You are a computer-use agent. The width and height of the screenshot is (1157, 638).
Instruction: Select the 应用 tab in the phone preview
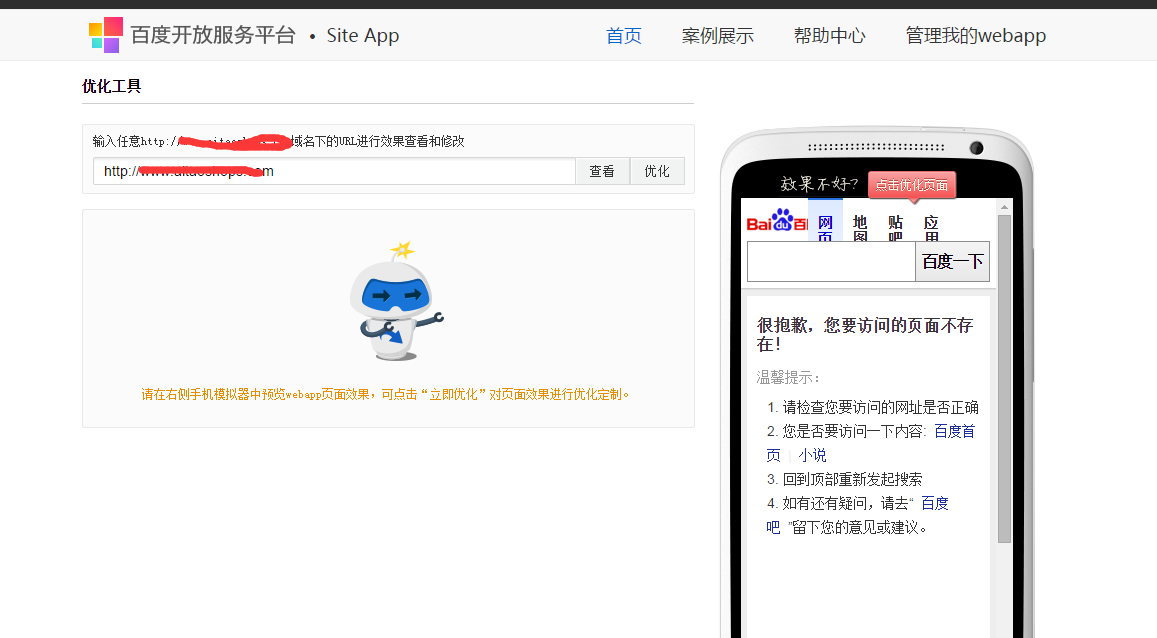pos(931,228)
